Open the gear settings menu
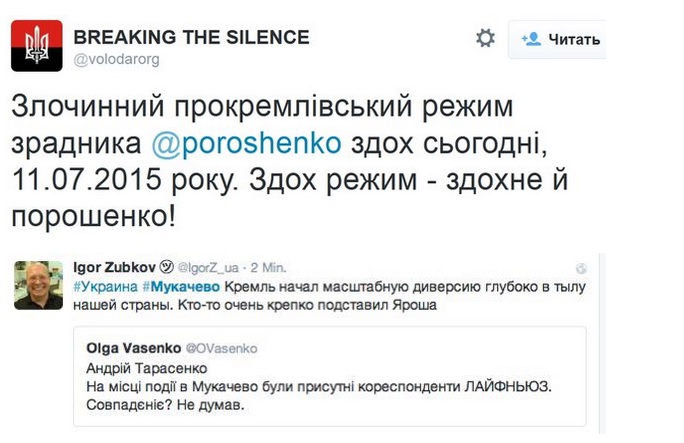Image resolution: width=684 pixels, height=443 pixels. 485,39
